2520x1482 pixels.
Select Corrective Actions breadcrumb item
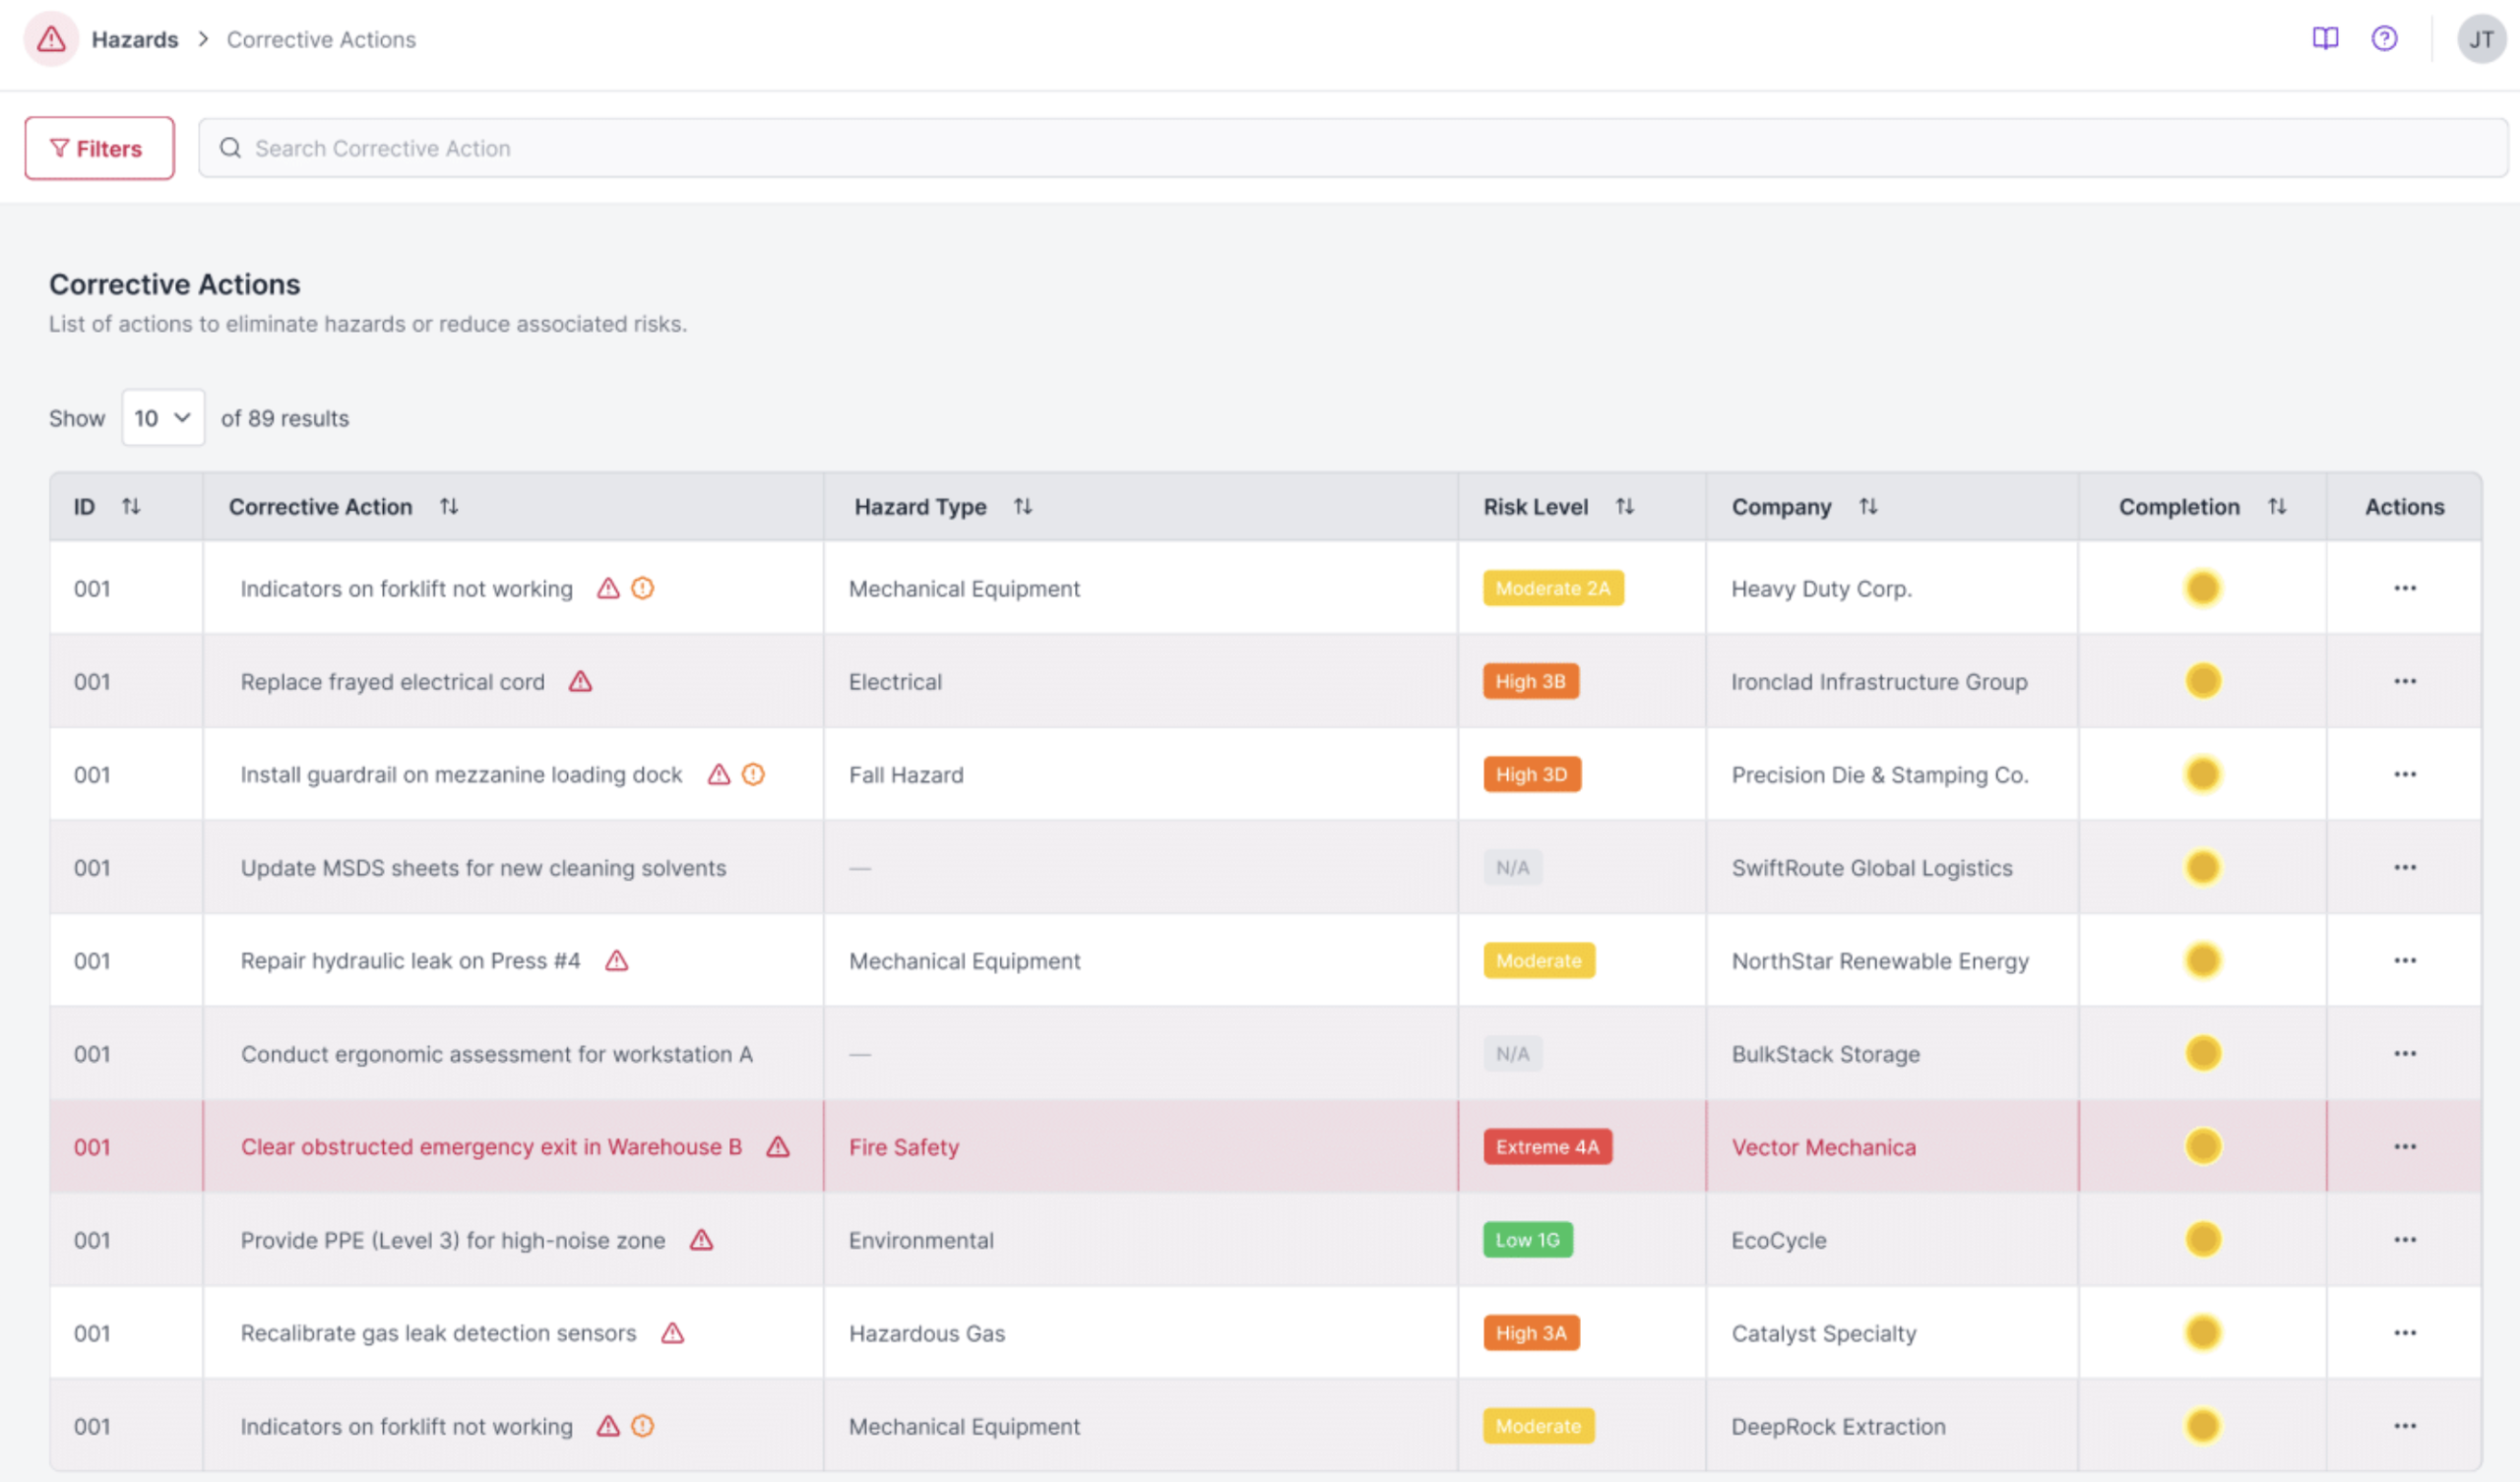[321, 39]
